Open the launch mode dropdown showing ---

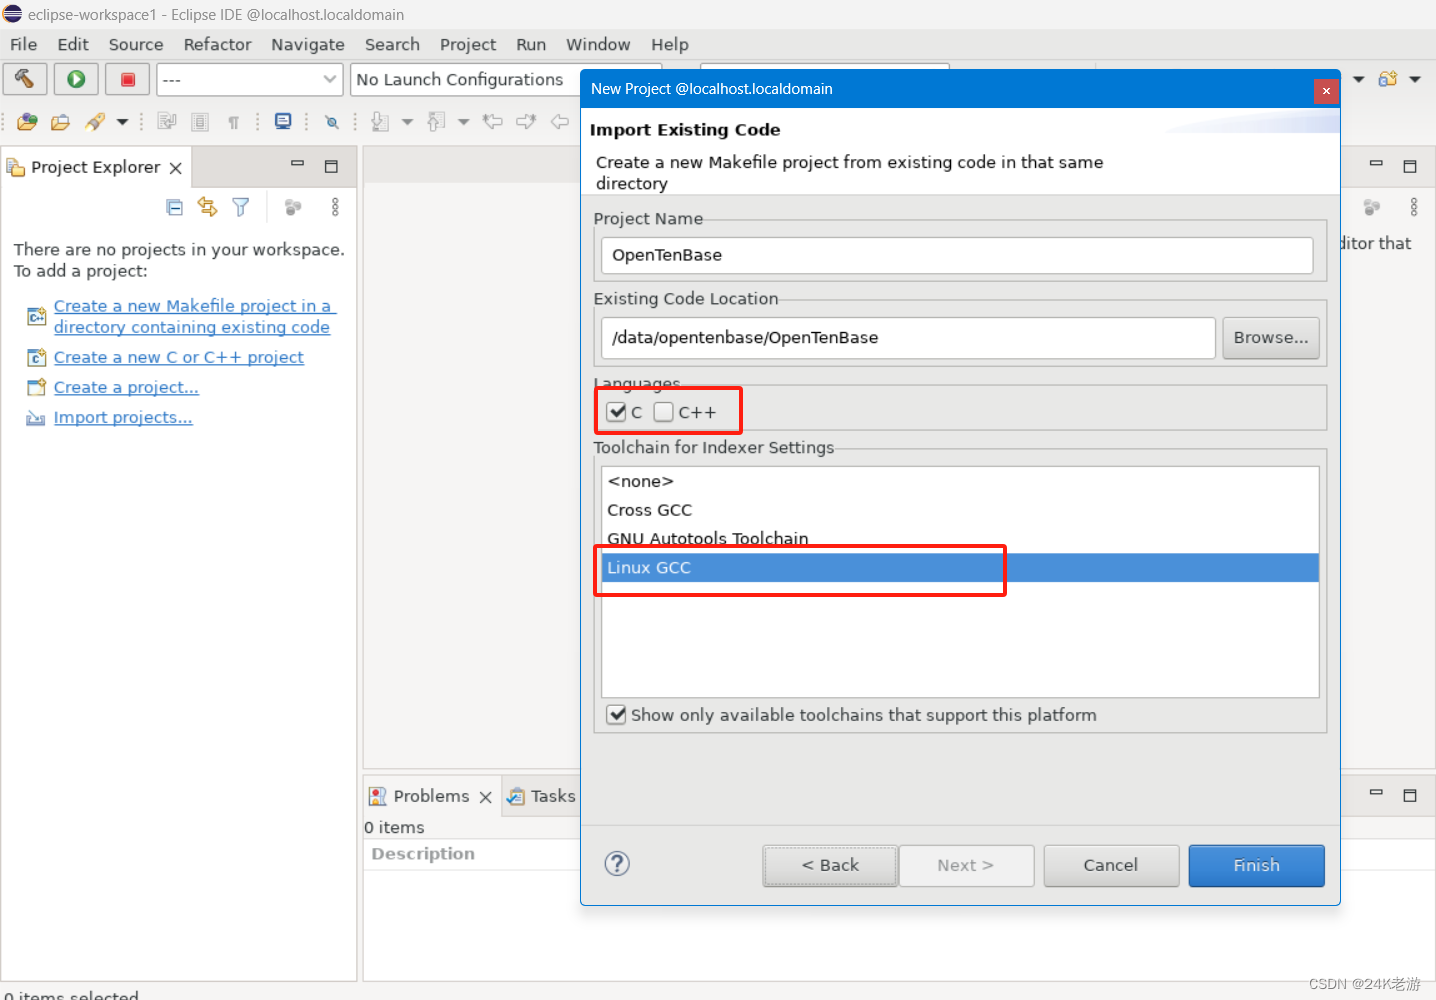tap(250, 80)
